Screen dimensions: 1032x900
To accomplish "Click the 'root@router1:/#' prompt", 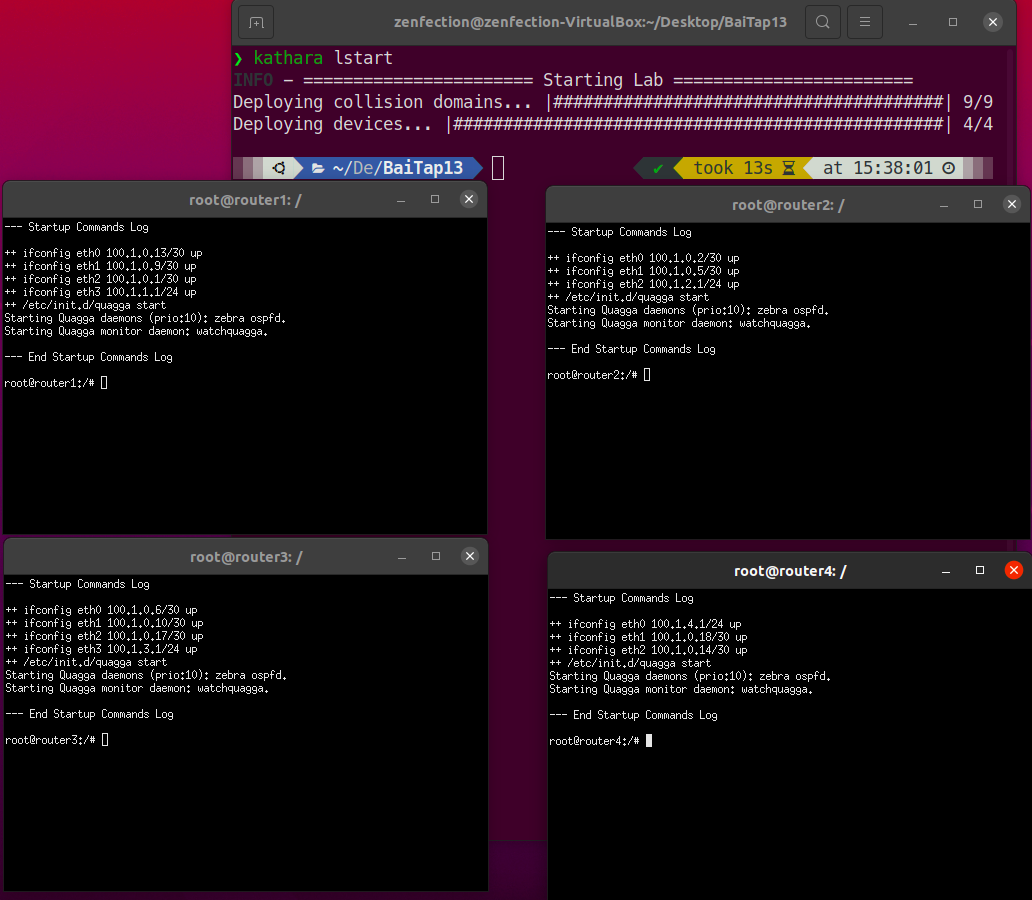I will pyautogui.click(x=49, y=383).
